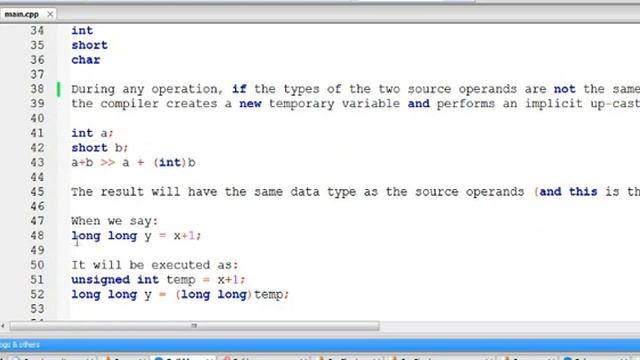Click in the expression 'a+b >> a + (int)b'

(133, 162)
